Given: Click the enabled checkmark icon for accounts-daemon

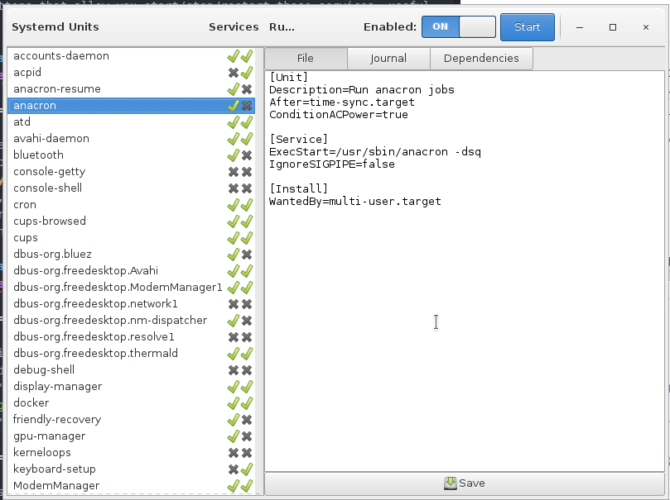Looking at the screenshot, I should [233, 56].
